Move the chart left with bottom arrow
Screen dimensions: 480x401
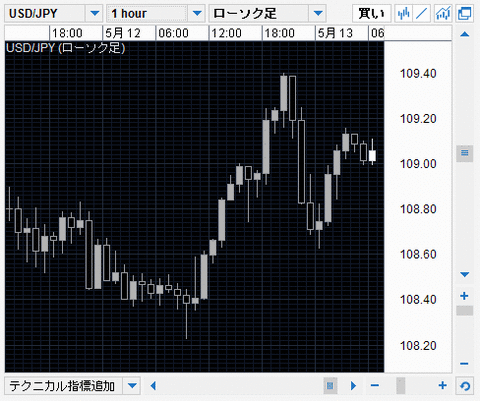pos(153,386)
